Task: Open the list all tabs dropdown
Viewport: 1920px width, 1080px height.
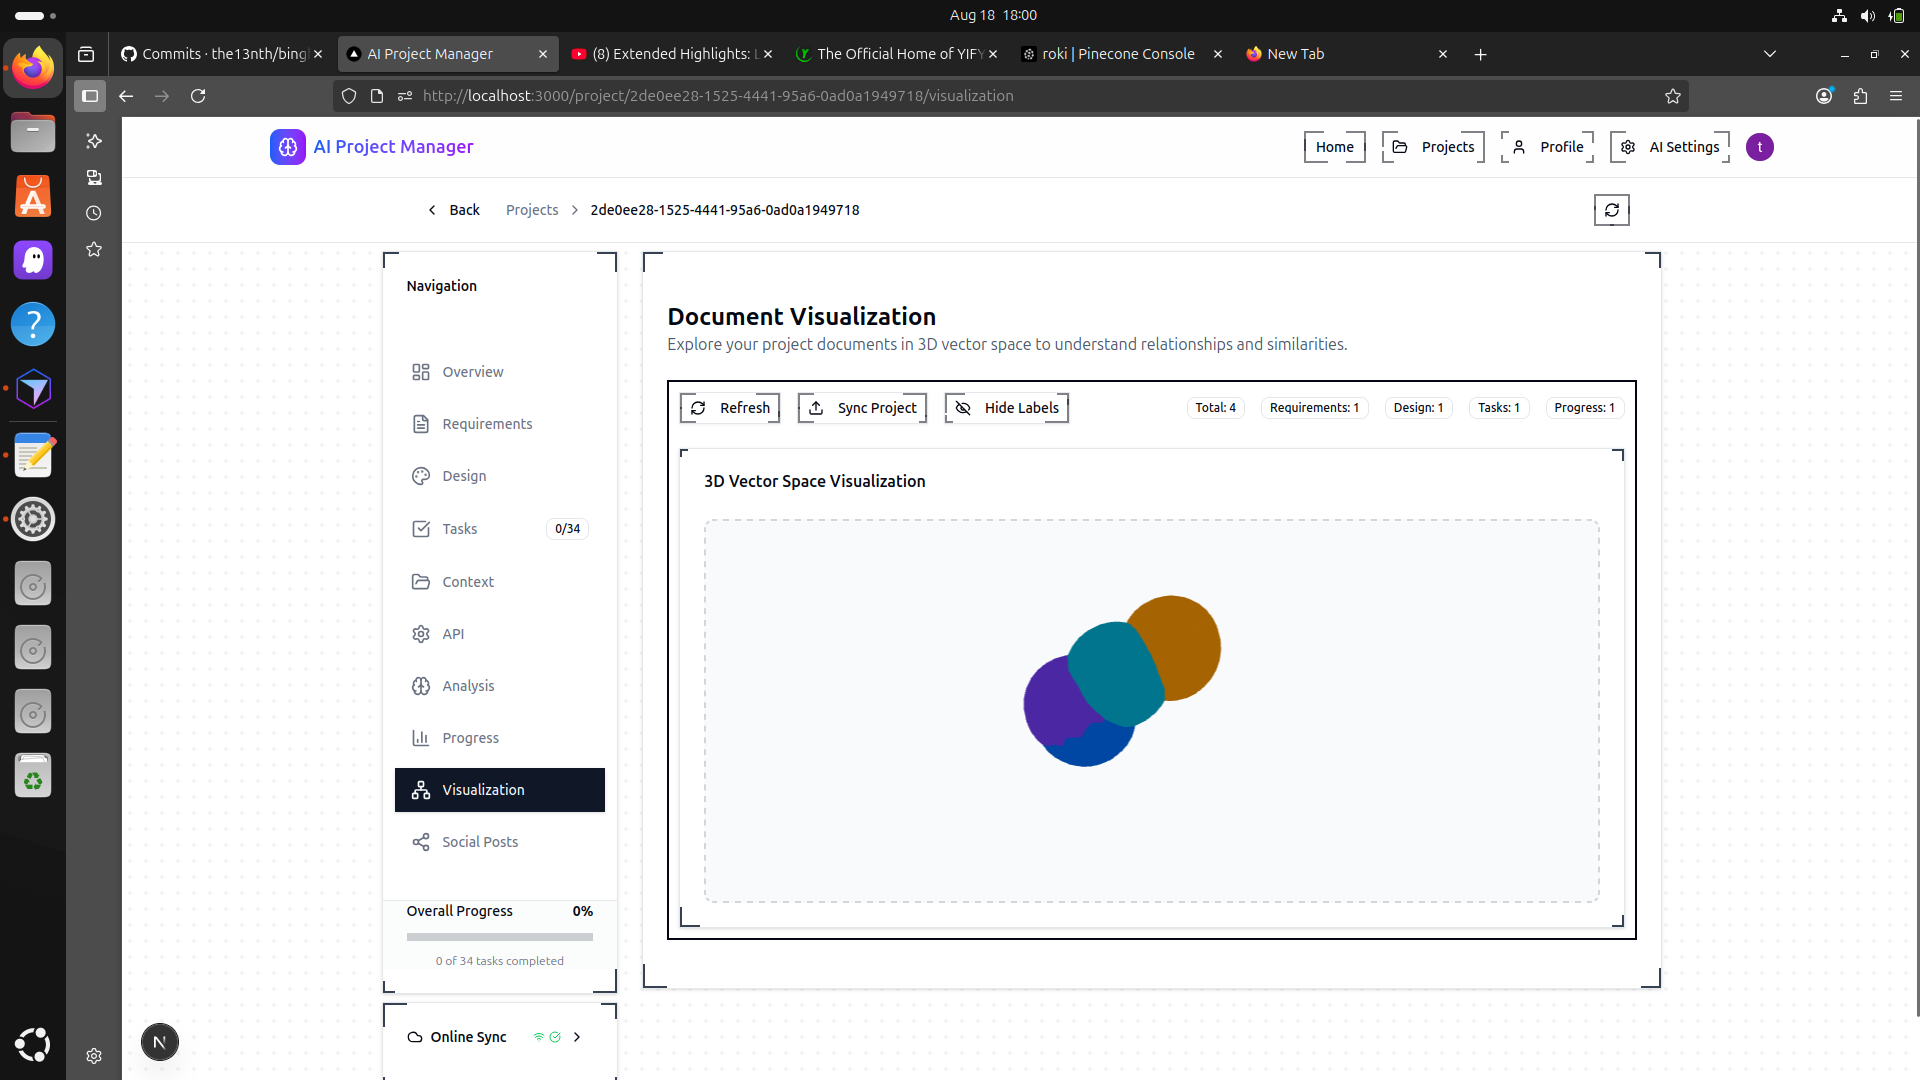Action: tap(1769, 54)
